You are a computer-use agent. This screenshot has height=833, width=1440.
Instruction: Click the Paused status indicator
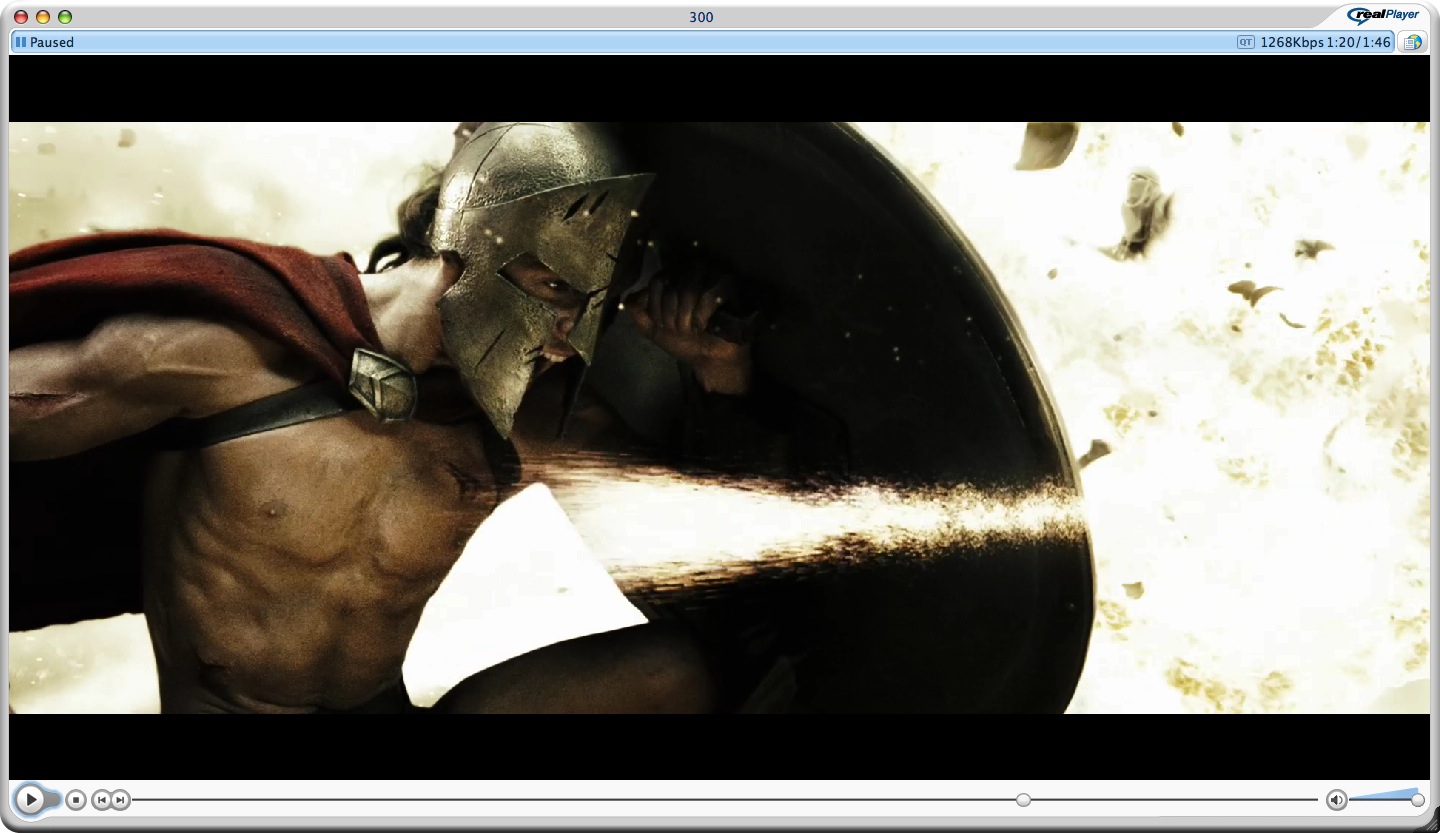click(x=45, y=42)
